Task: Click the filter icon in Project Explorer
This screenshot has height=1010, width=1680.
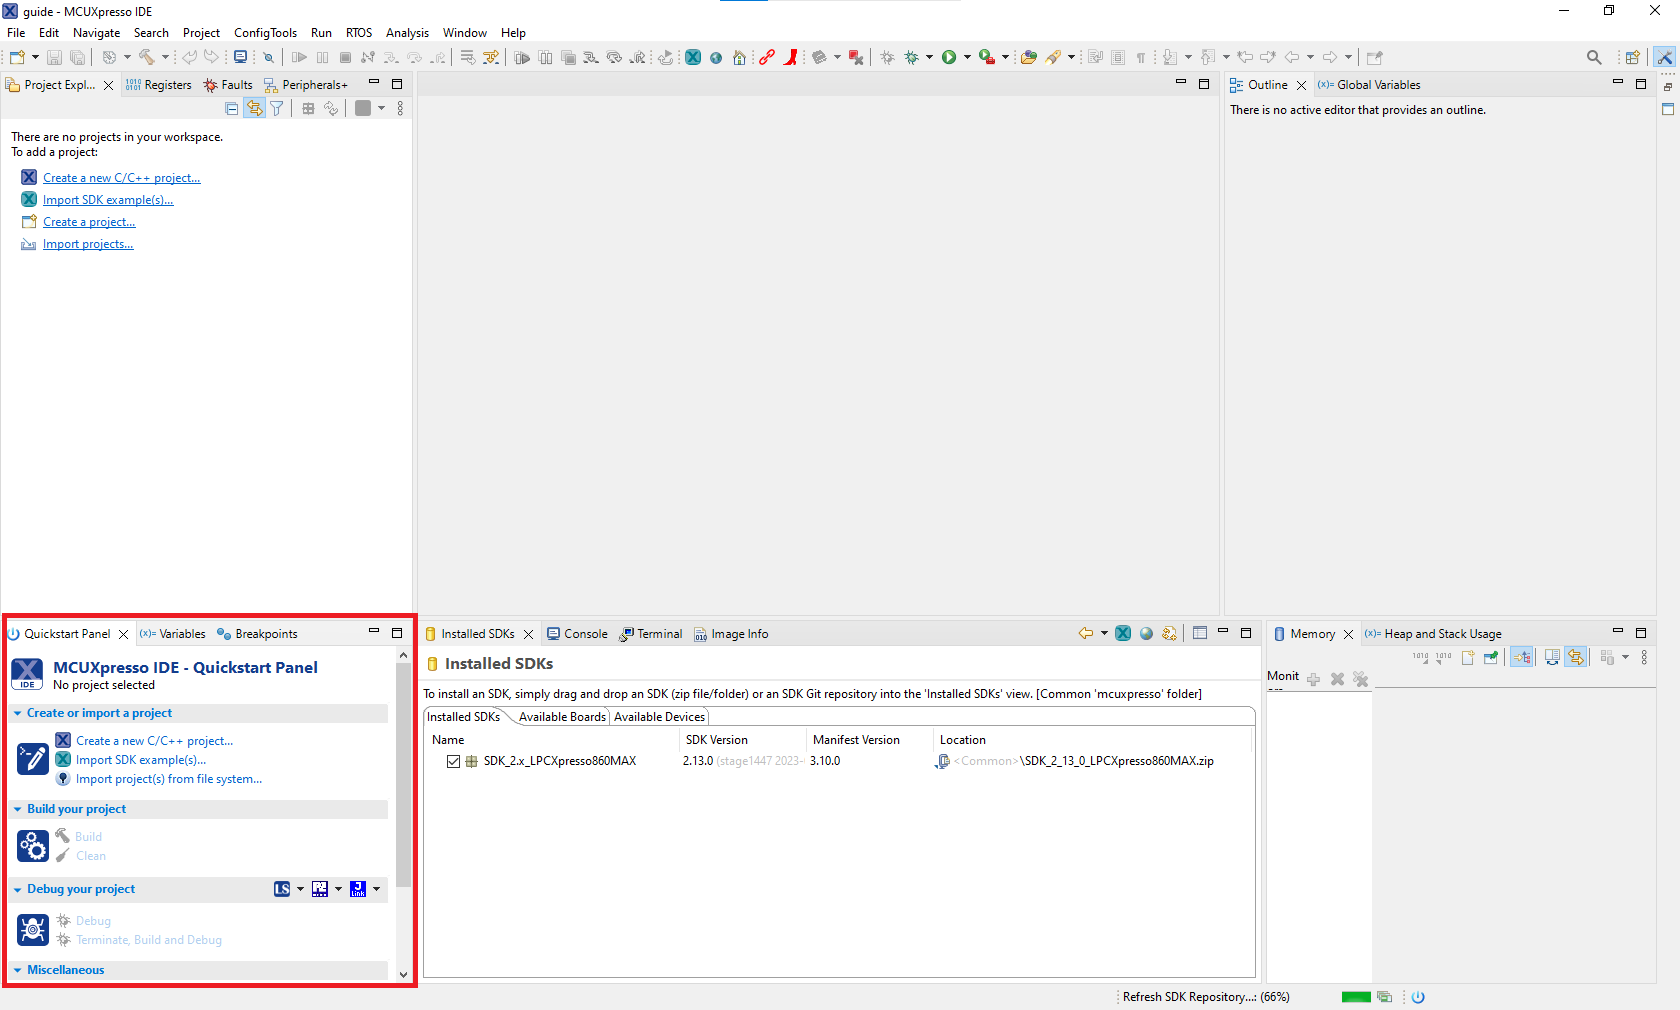Action: pyautogui.click(x=277, y=109)
